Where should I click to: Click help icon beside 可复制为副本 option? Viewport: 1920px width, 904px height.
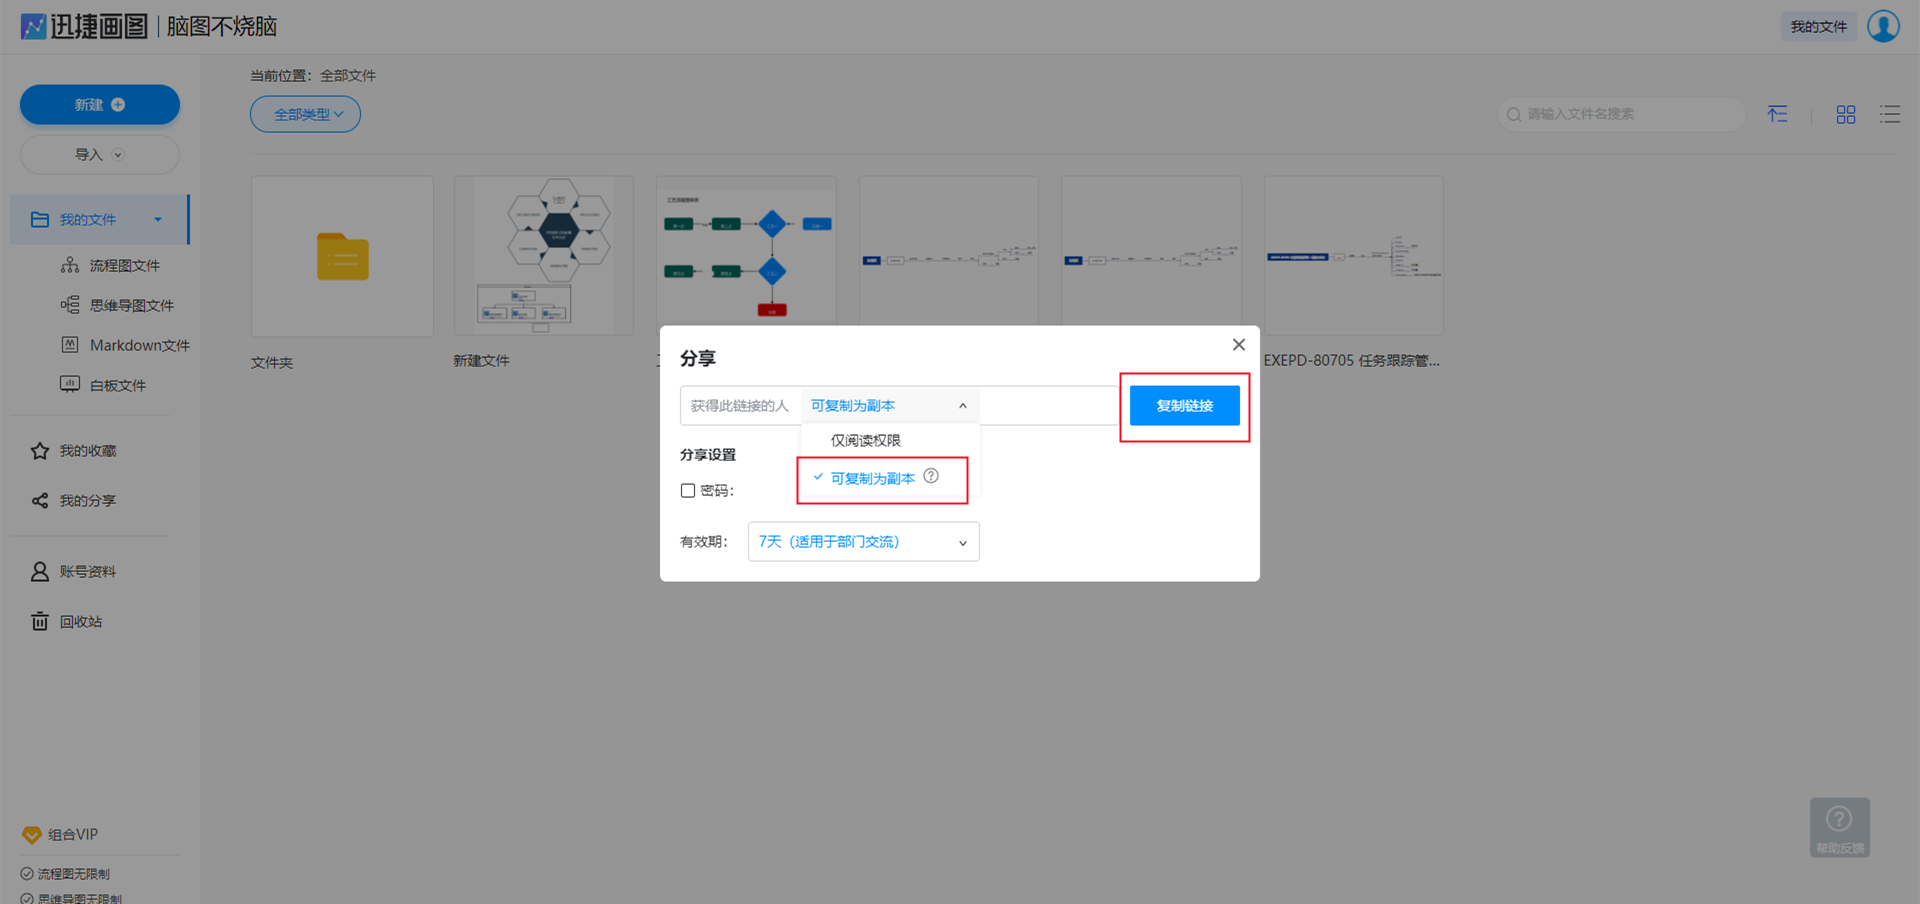pos(931,476)
